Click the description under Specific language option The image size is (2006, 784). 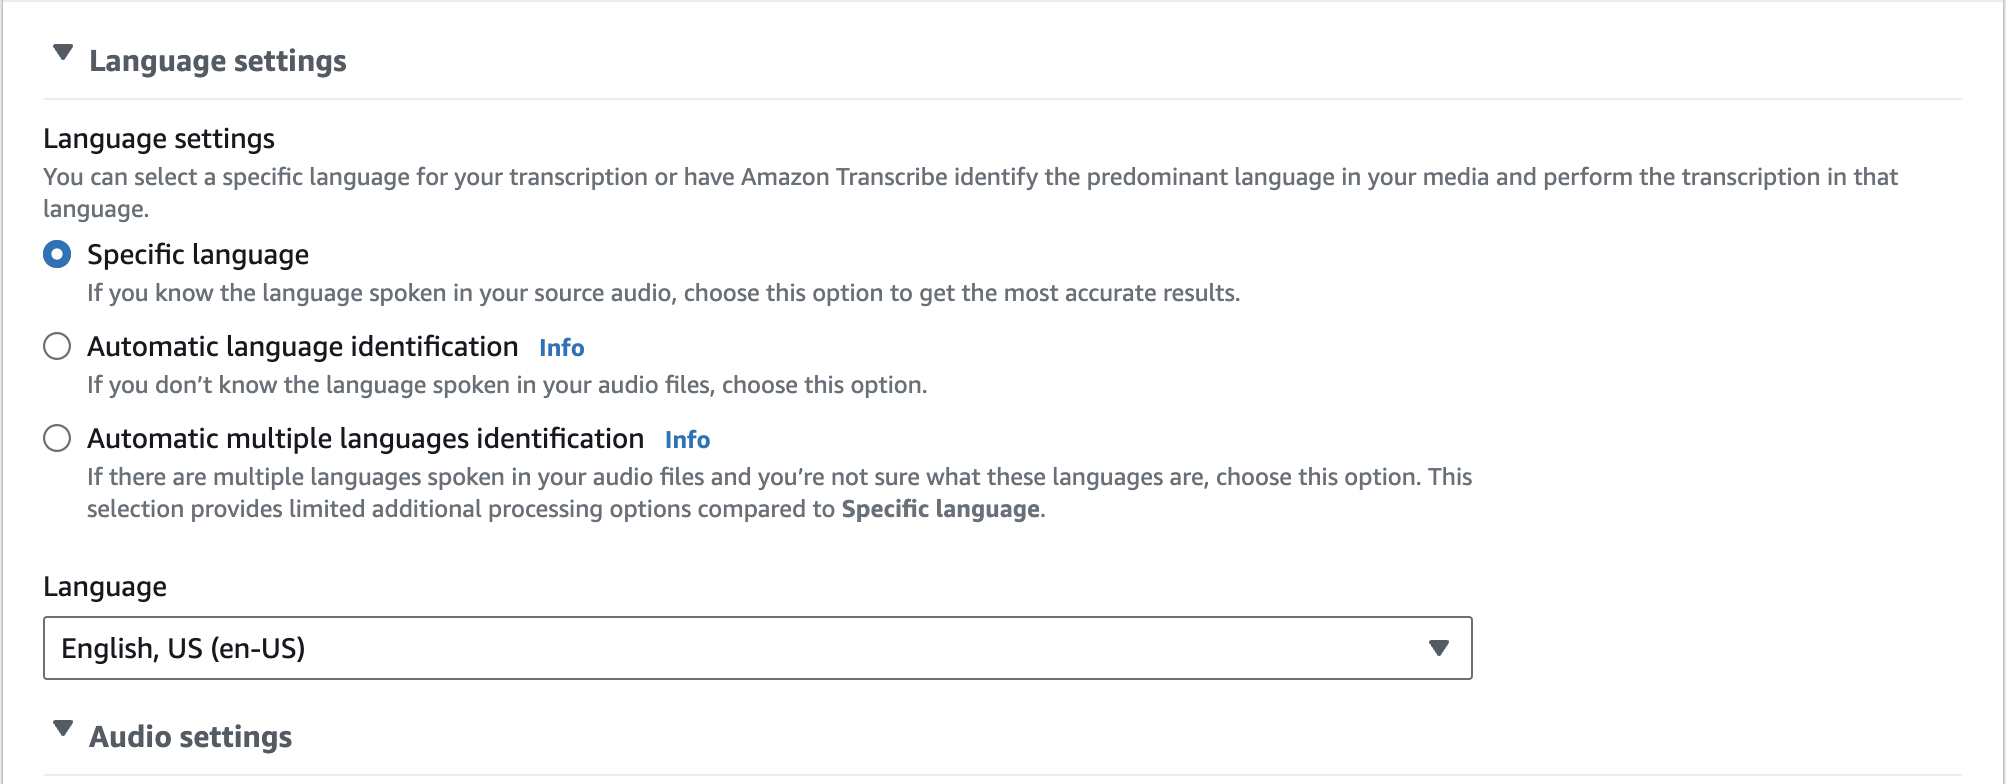[x=662, y=293]
